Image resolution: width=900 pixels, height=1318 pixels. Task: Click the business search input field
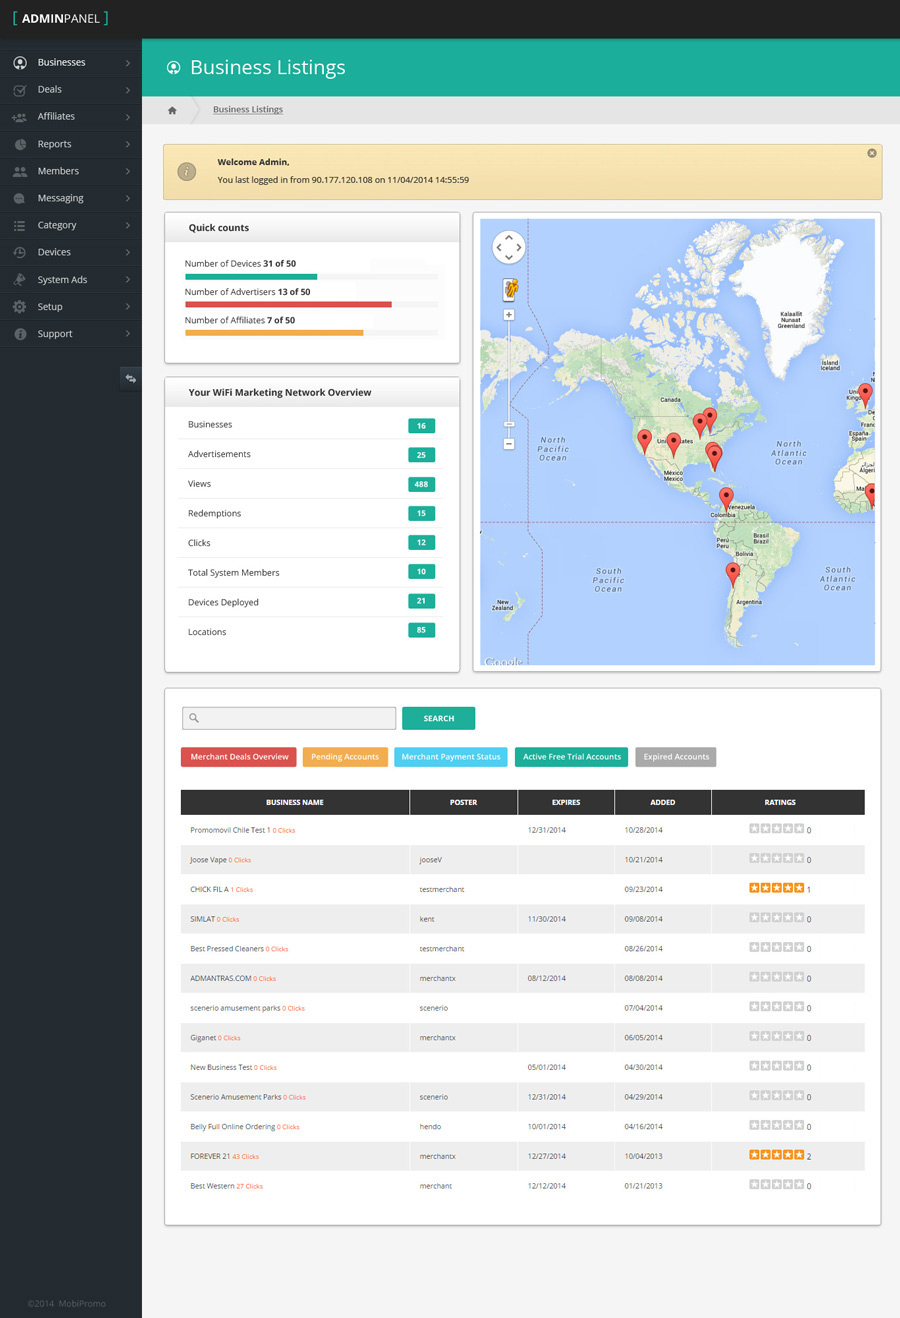(x=289, y=718)
